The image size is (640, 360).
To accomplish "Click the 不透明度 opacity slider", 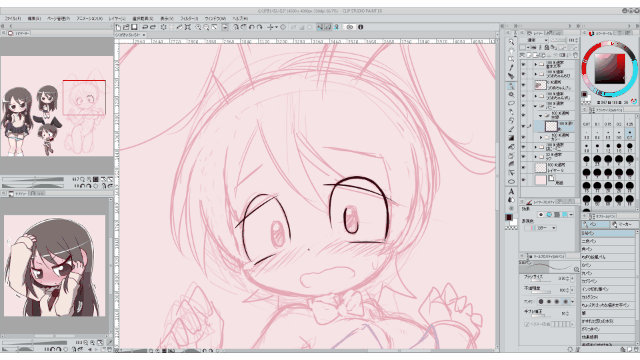I will coord(540,291).
